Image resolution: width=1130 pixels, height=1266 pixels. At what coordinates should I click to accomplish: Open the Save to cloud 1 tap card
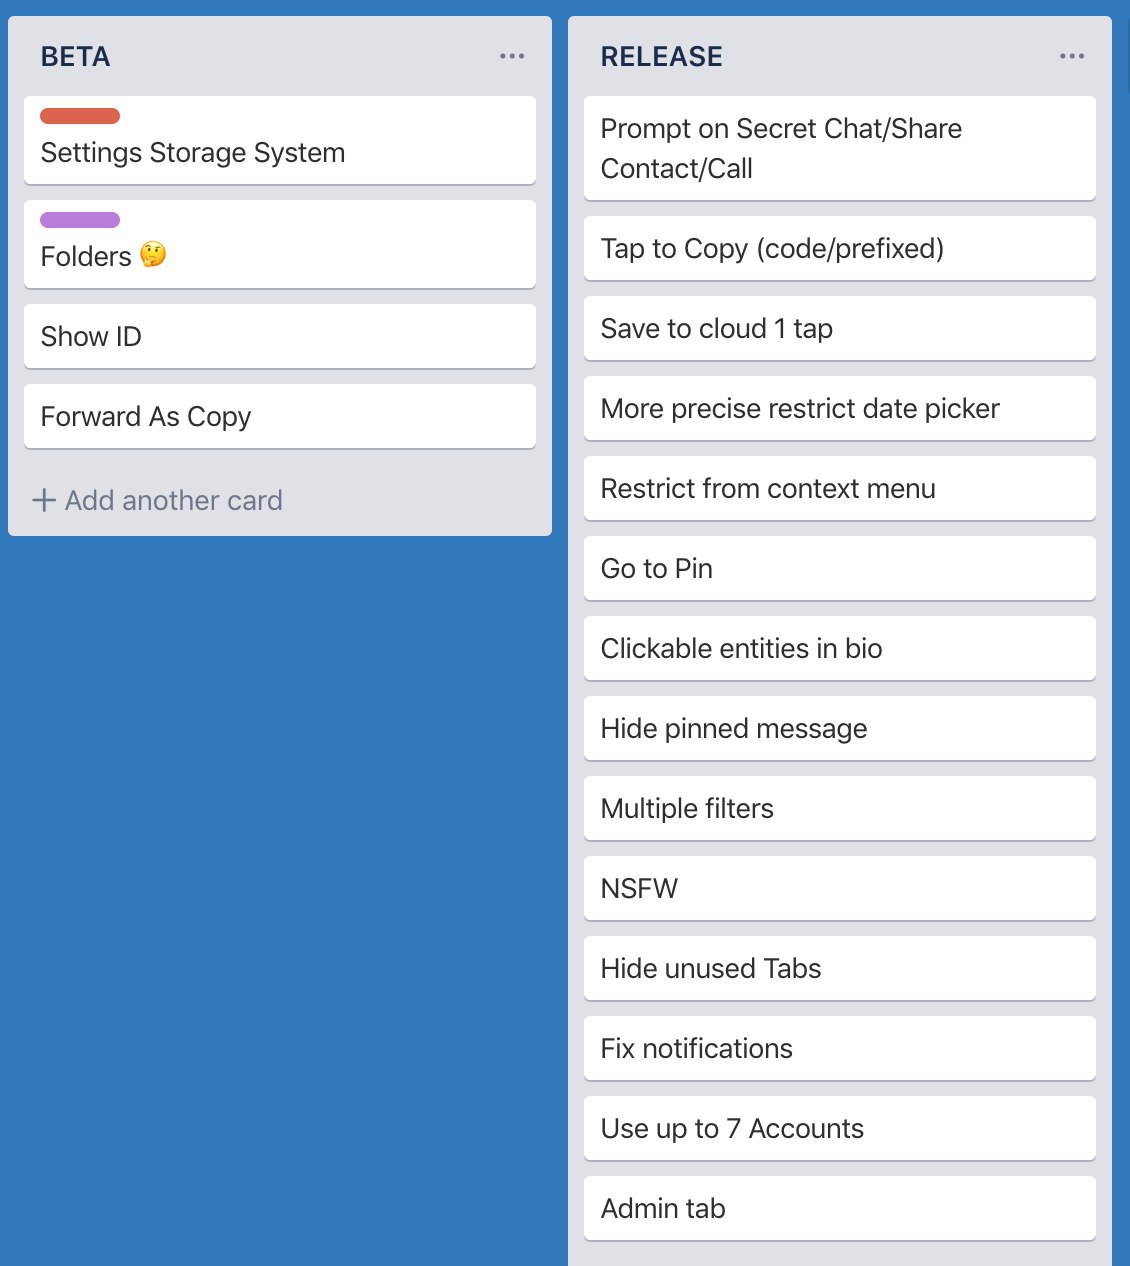pos(840,328)
